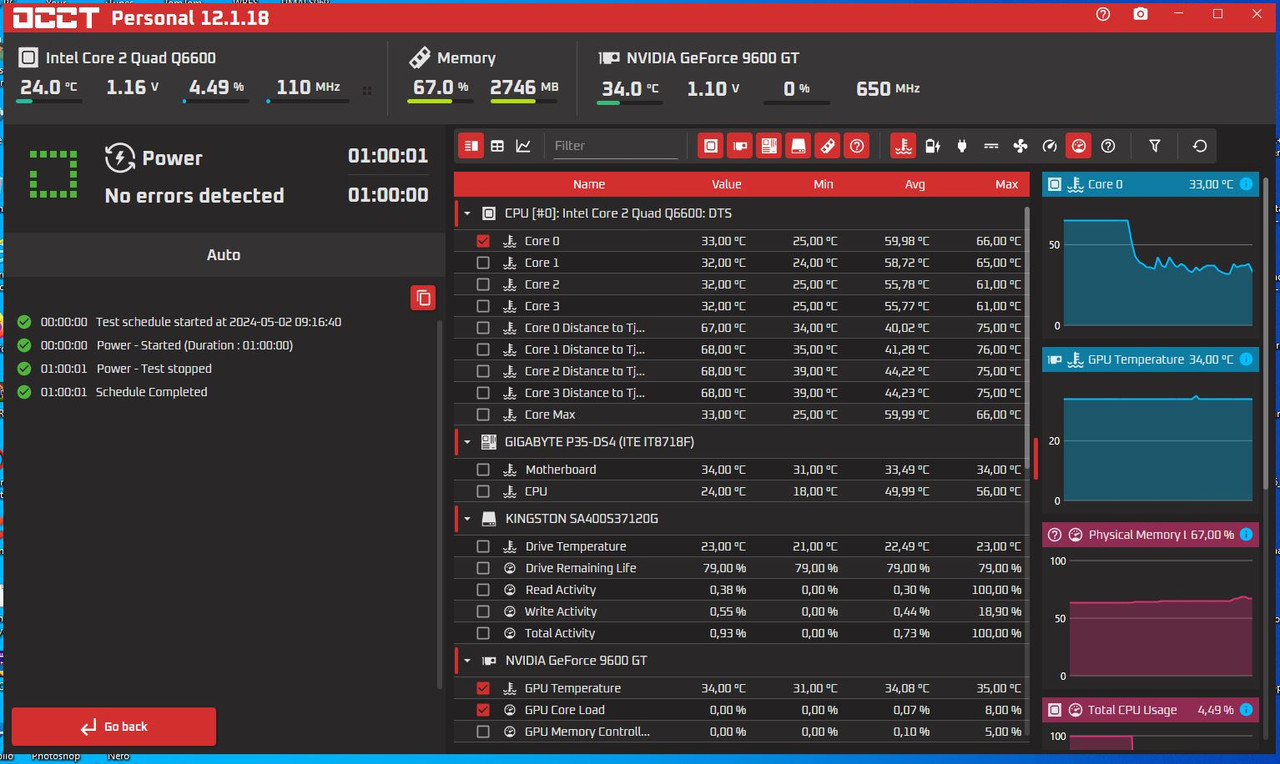This screenshot has height=764, width=1280.
Task: Reset min/max values with the refresh icon
Action: [x=1200, y=146]
